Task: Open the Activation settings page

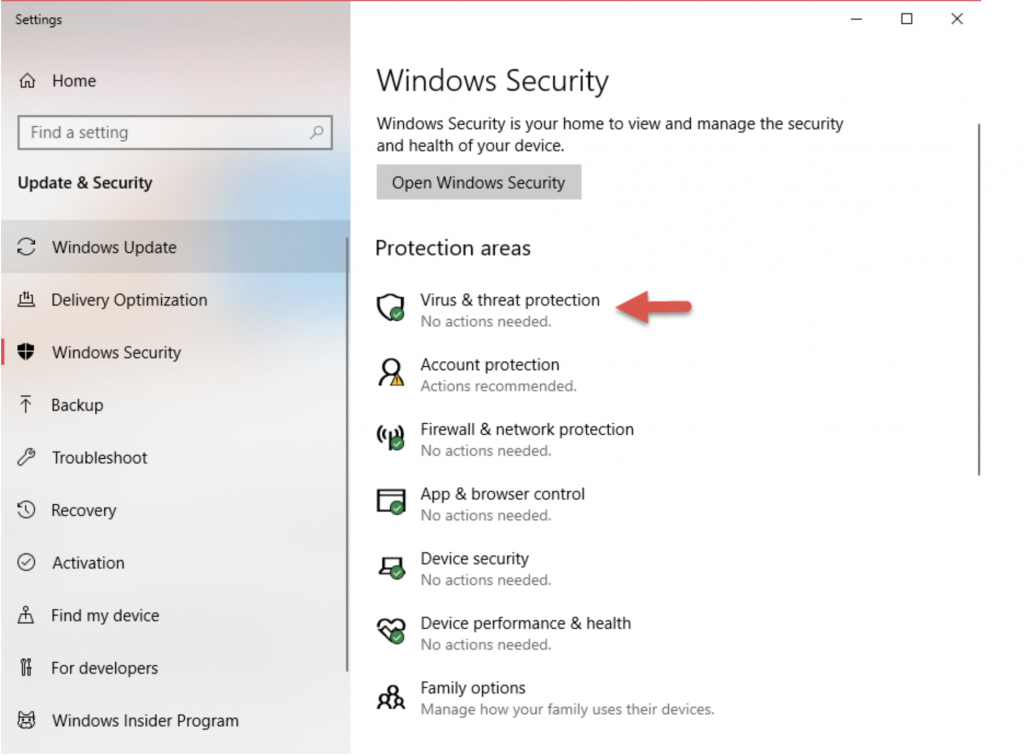Action: click(88, 563)
